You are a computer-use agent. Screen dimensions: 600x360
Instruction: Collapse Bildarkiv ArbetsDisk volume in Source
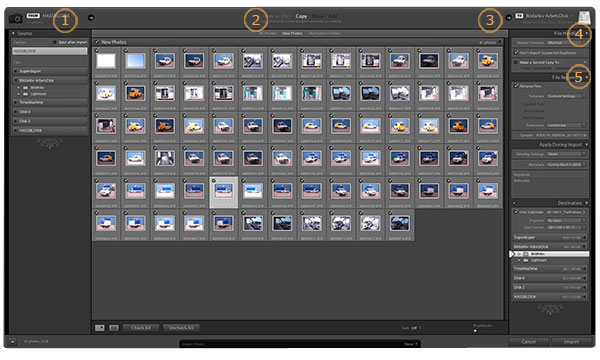coord(16,80)
